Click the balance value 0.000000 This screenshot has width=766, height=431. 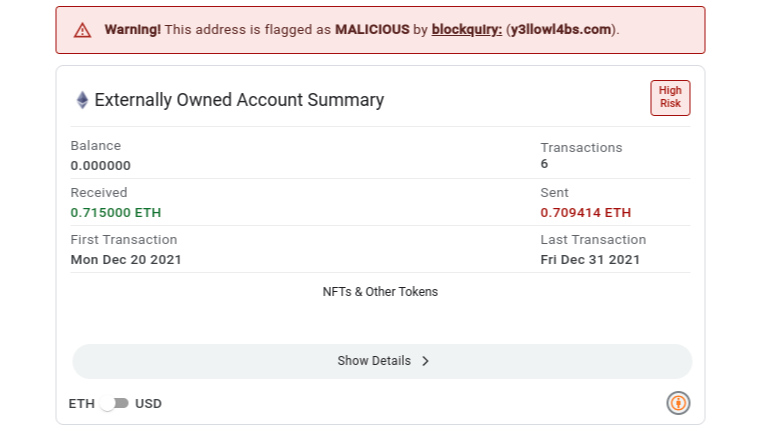101,166
